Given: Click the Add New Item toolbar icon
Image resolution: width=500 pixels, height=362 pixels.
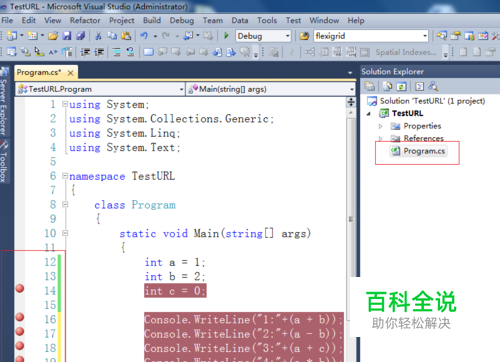Looking at the screenshot, I should point(33,36).
